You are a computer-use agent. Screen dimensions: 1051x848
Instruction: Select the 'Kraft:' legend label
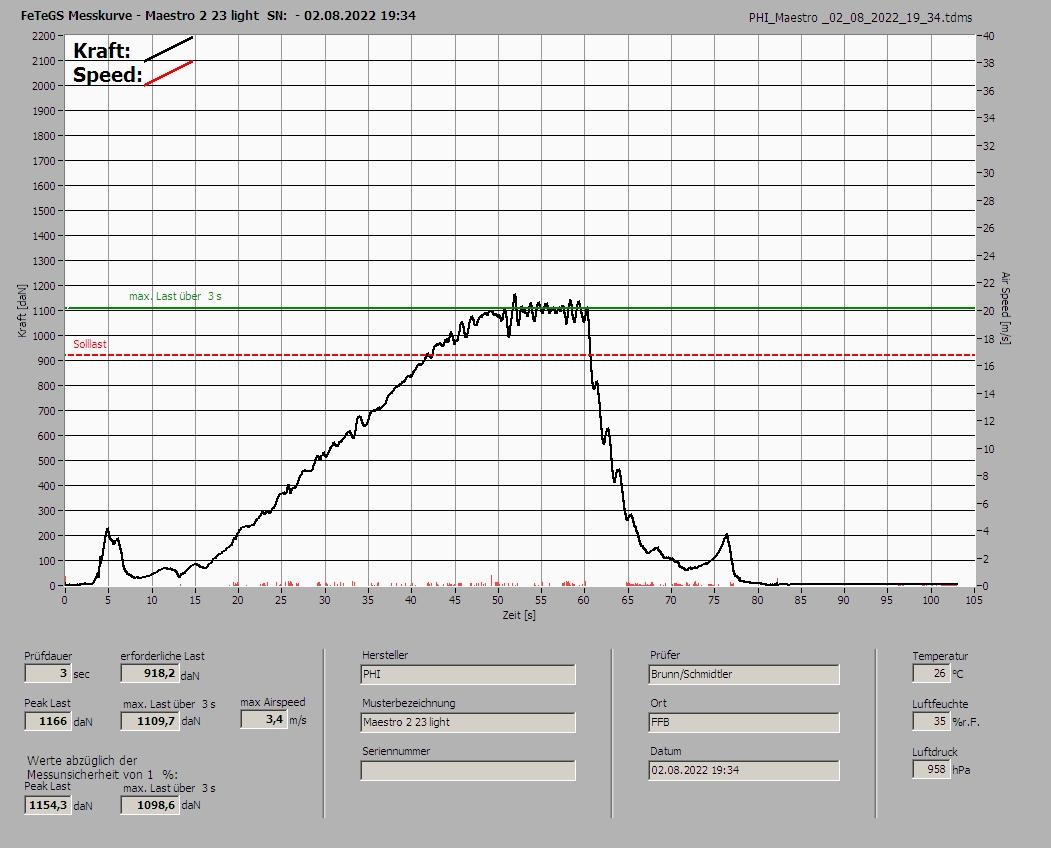click(102, 51)
